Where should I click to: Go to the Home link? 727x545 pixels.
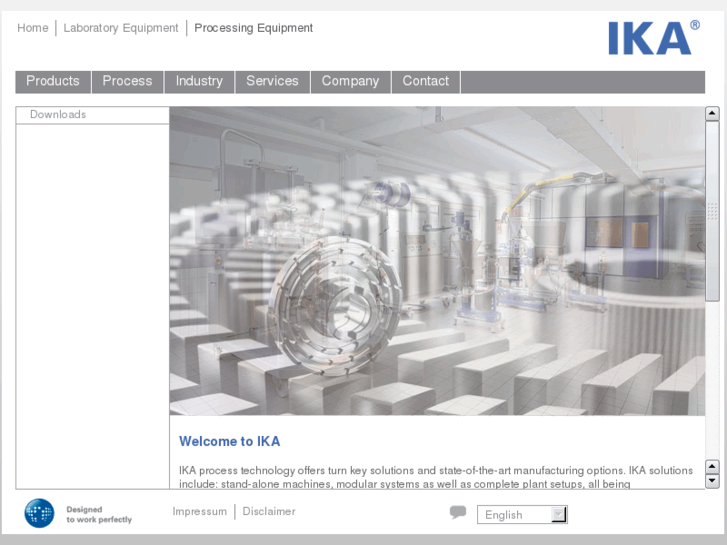point(32,28)
